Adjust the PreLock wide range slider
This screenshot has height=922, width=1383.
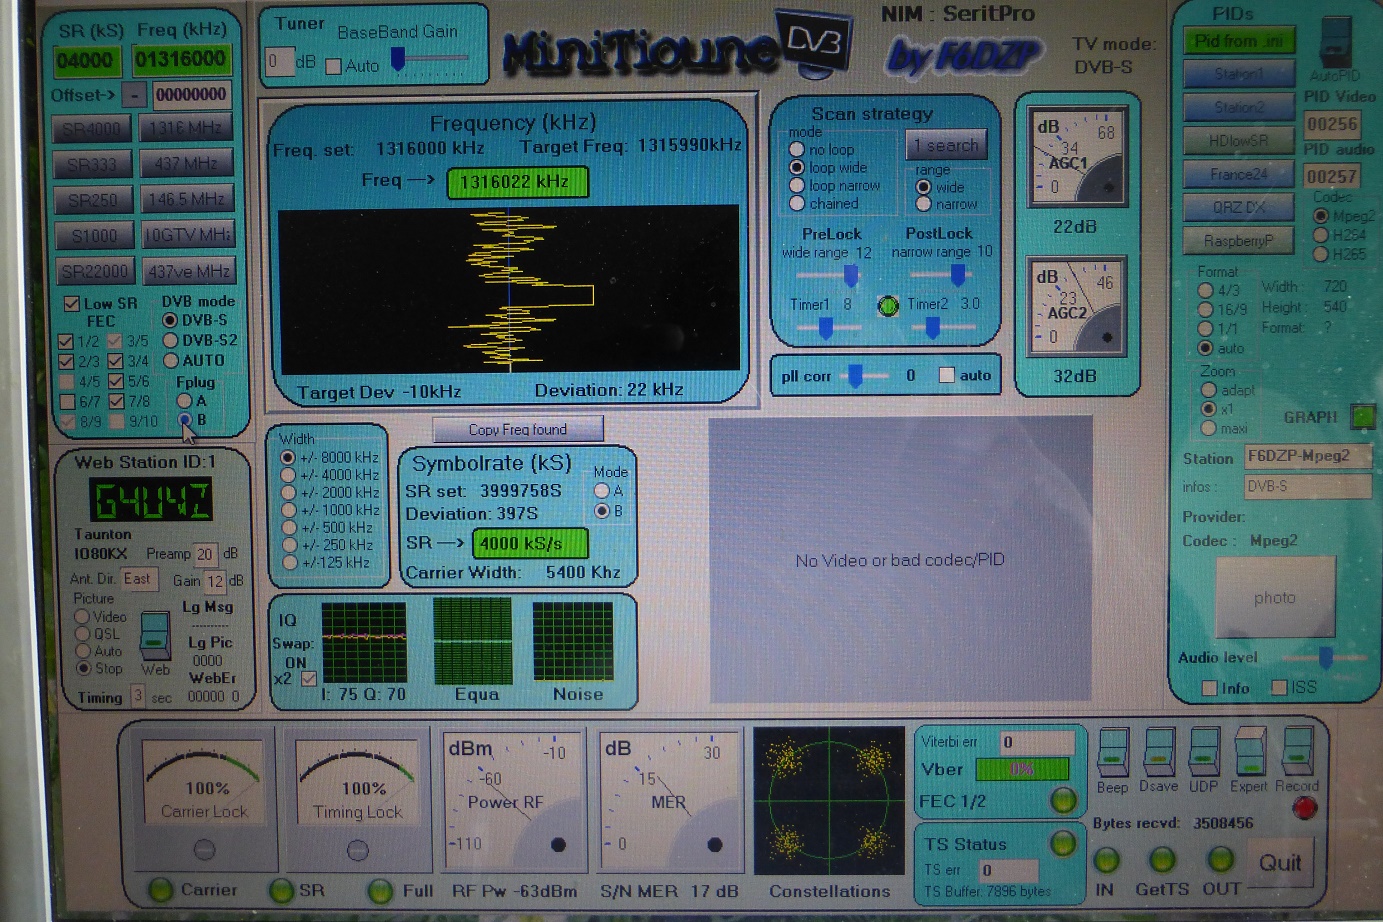(851, 274)
